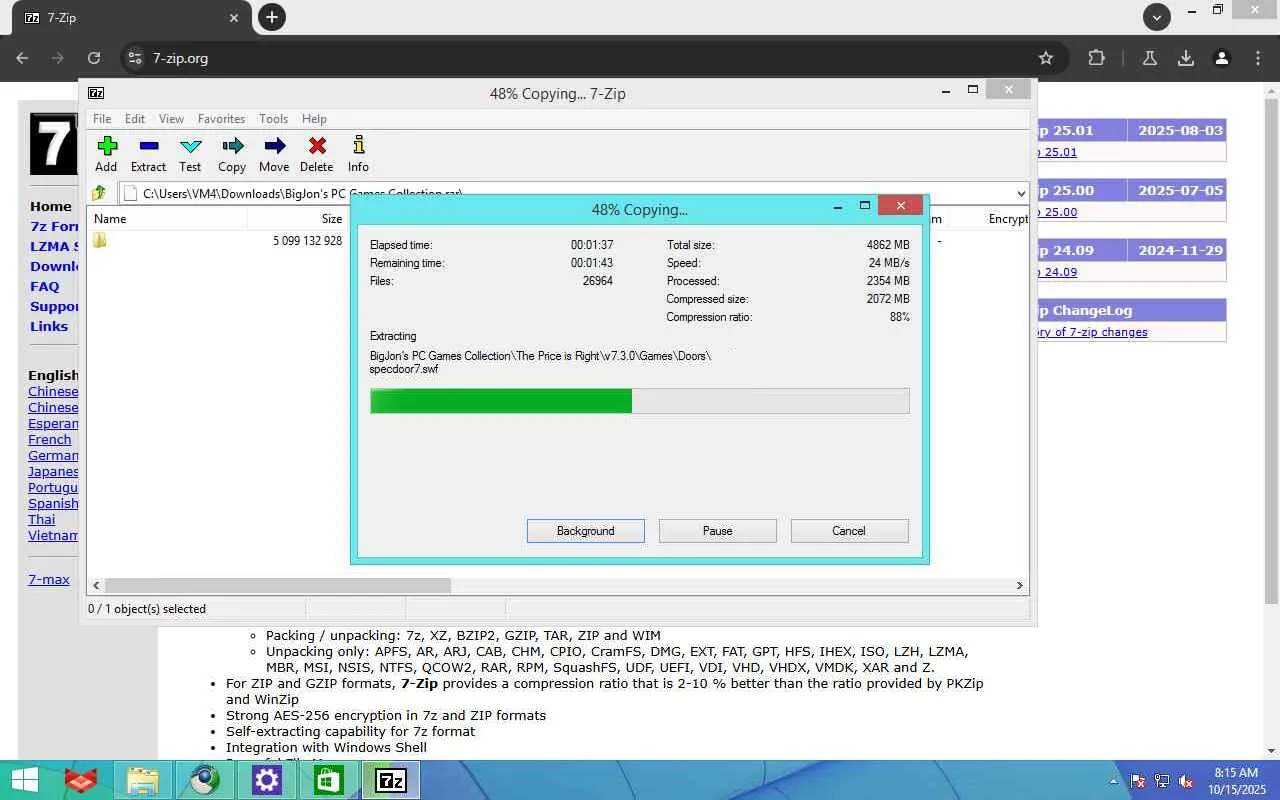This screenshot has height=800, width=1280.
Task: Open the Chrome profile avatar icon
Action: 1222,58
